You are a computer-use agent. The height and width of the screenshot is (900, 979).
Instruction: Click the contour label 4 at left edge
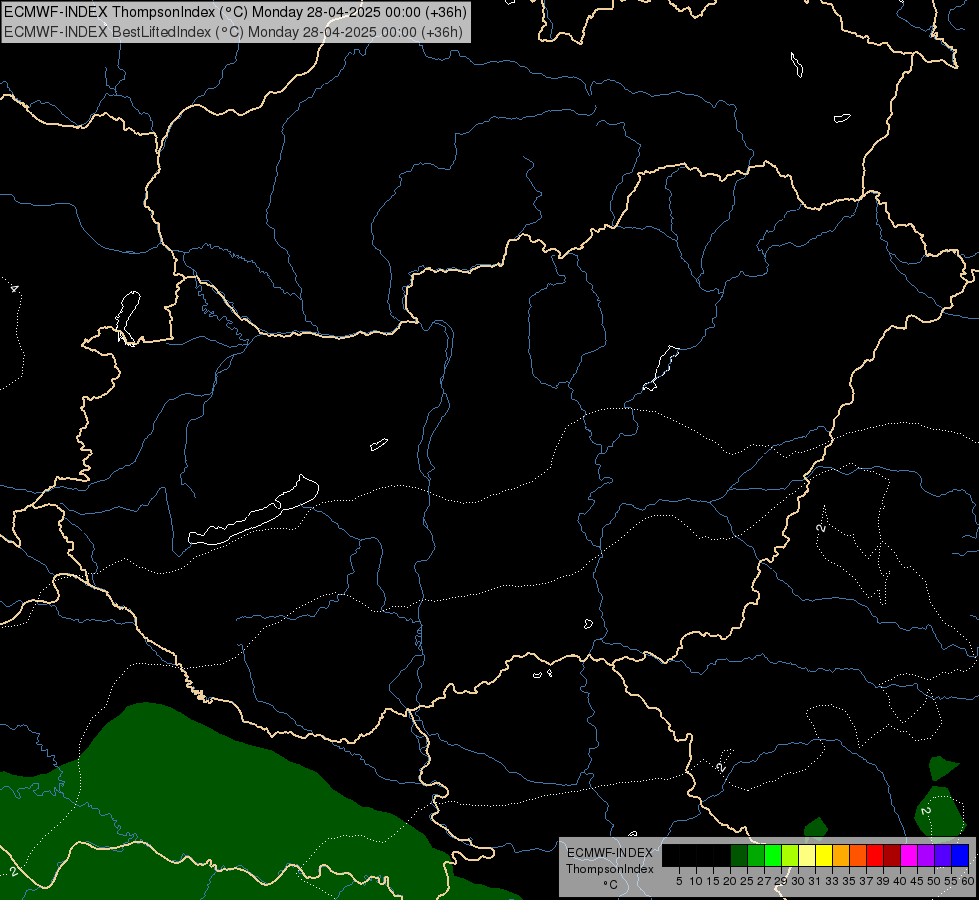tap(14, 289)
